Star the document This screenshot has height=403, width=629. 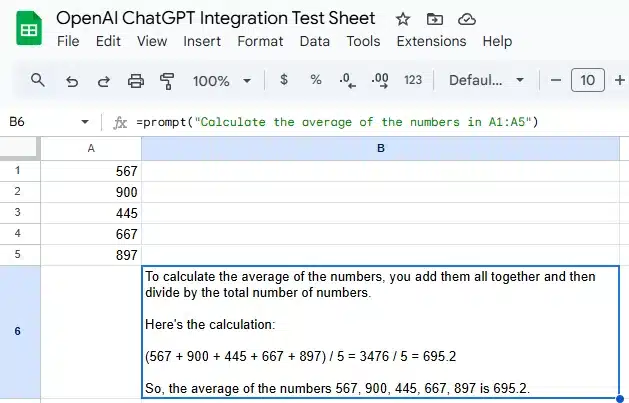coord(403,19)
